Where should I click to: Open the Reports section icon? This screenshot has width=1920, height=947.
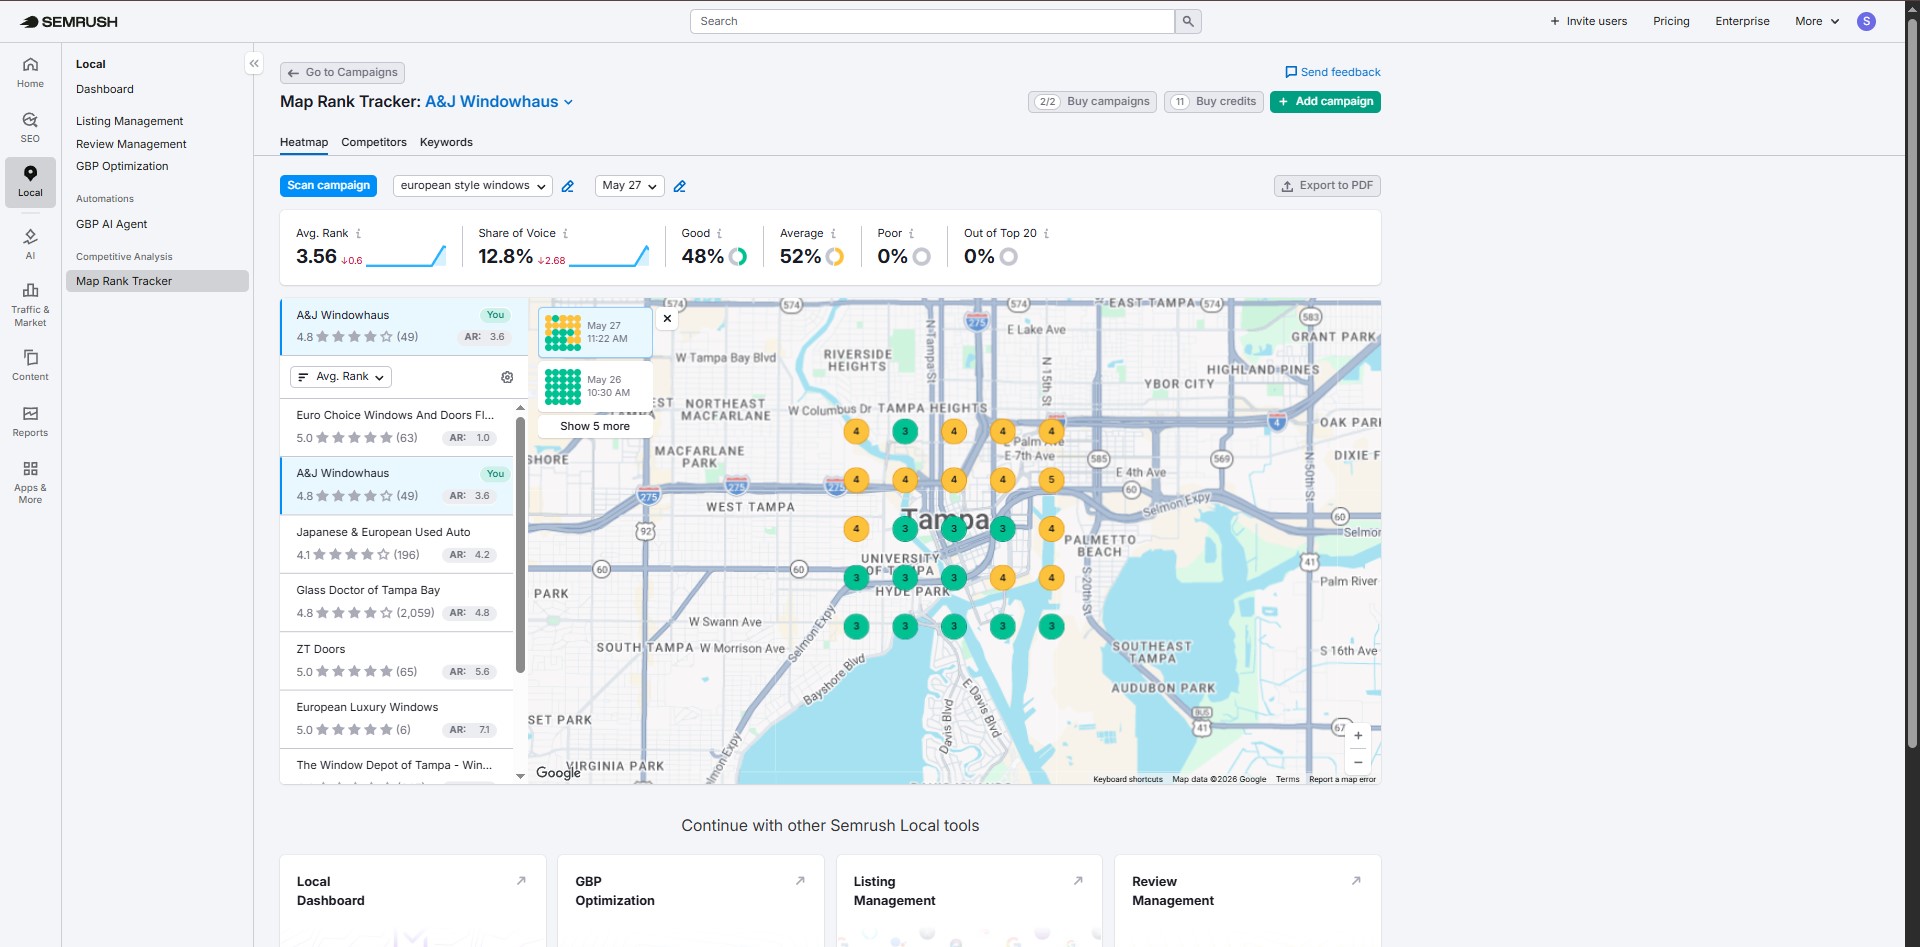coord(30,420)
